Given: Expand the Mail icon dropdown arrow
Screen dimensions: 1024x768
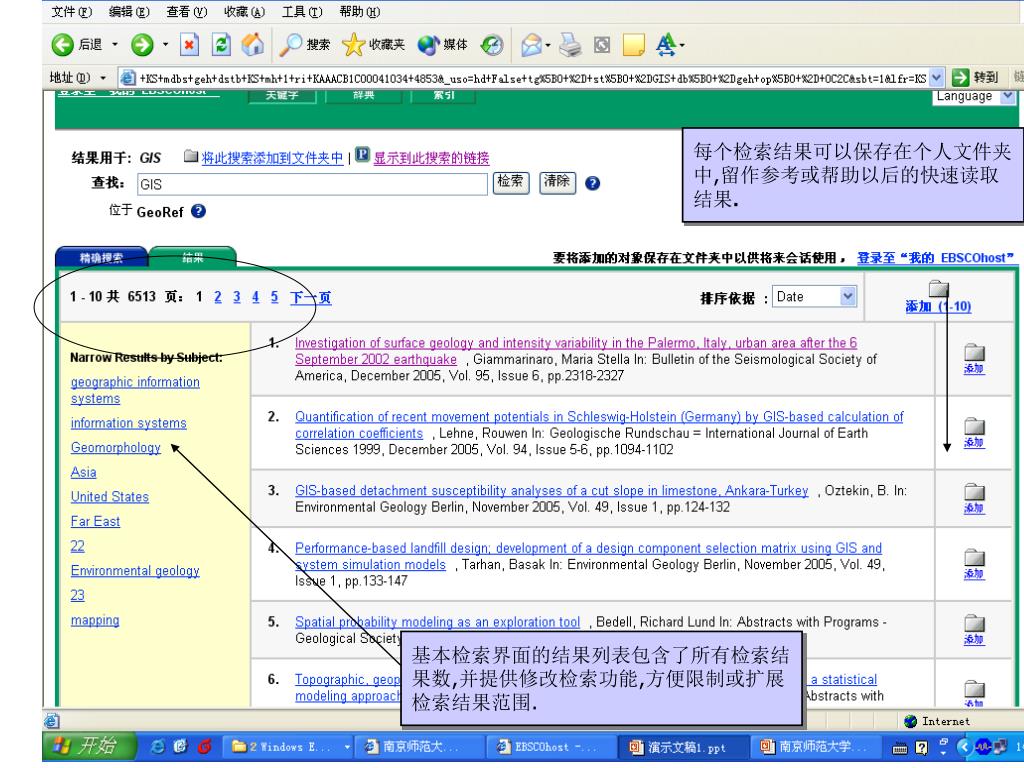Looking at the screenshot, I should click(548, 45).
